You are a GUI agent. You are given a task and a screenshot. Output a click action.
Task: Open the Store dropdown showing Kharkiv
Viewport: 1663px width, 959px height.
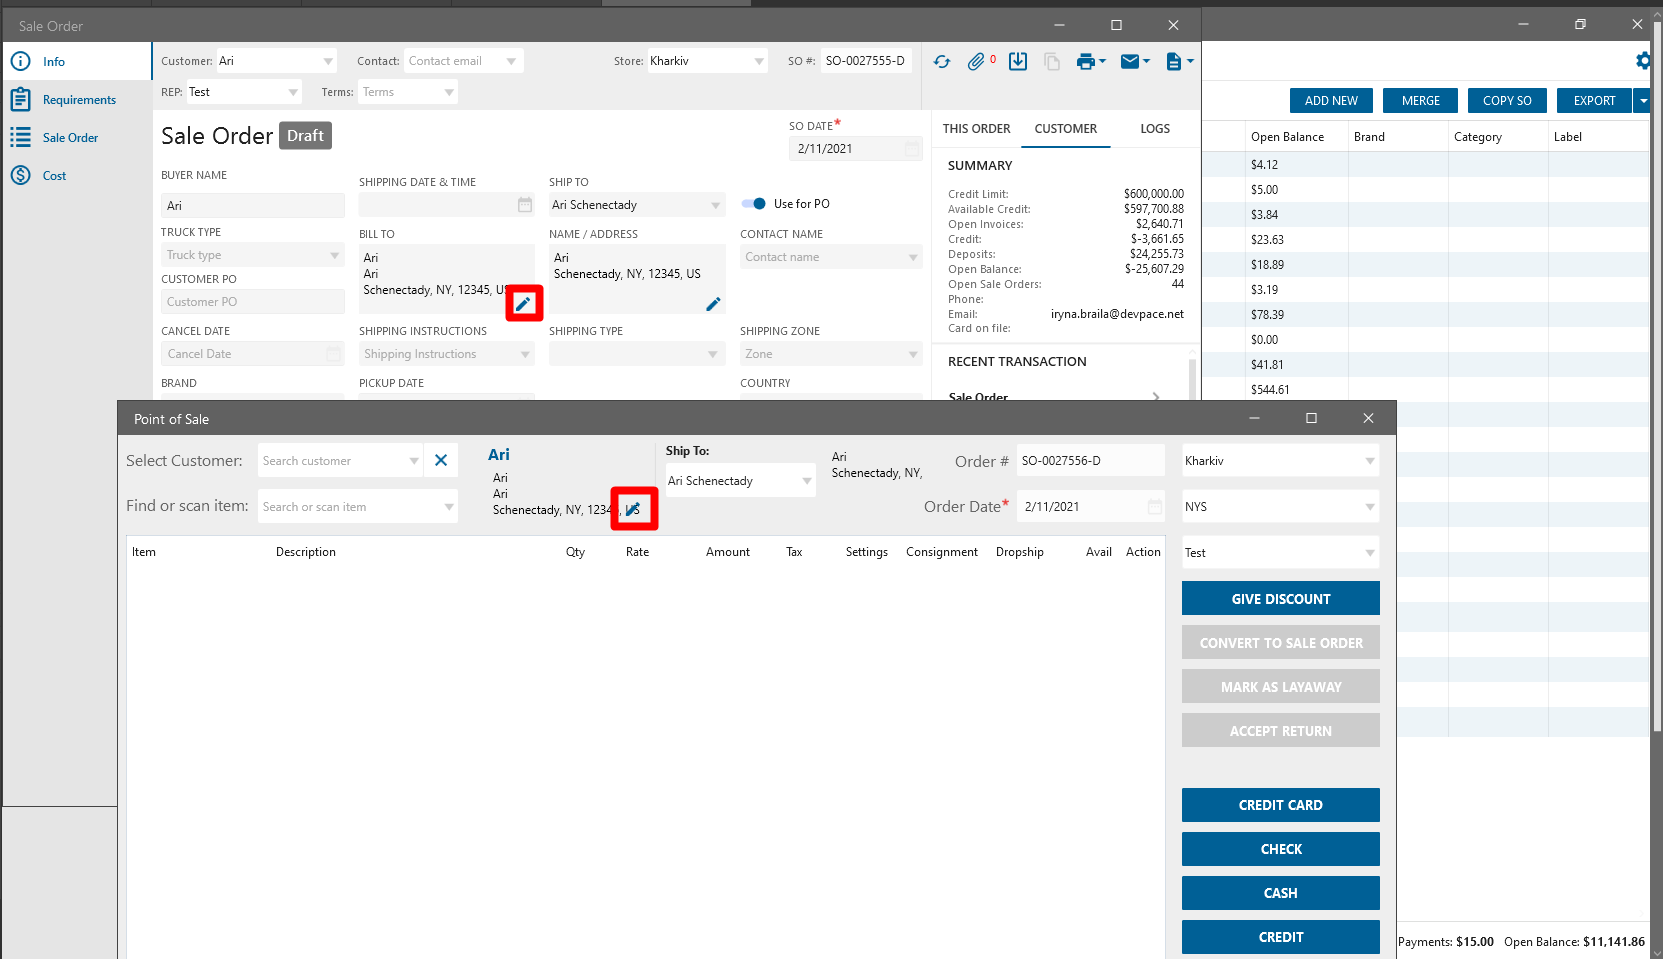(x=759, y=62)
